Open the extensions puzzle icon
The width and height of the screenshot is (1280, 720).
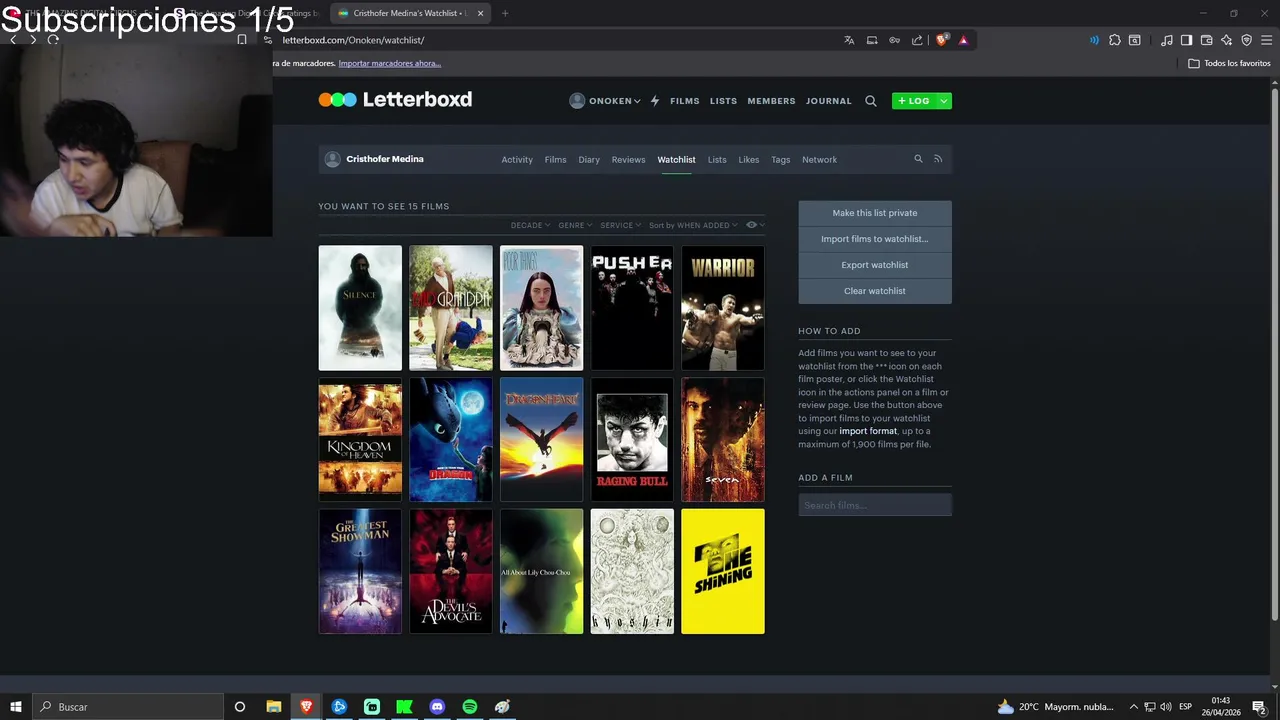[1115, 40]
